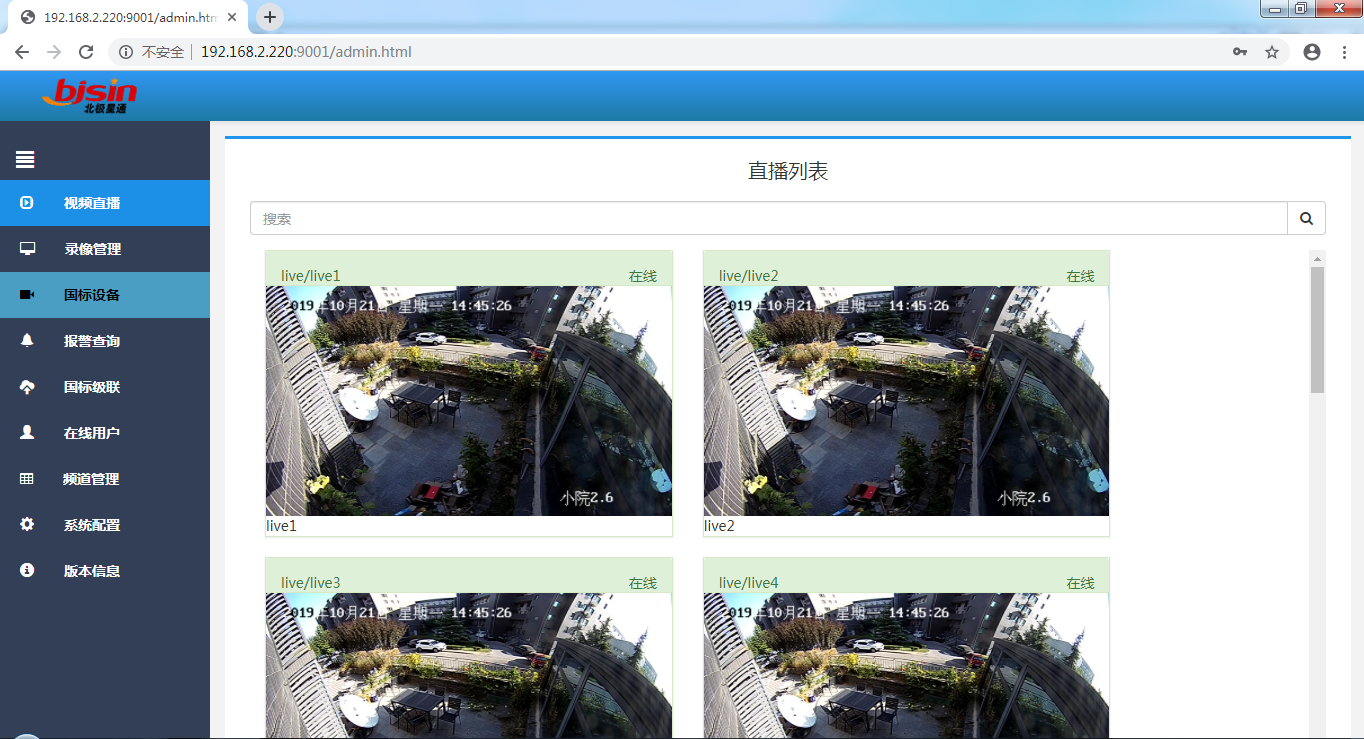Open the 录像管理 menu item
This screenshot has width=1364, height=739.
click(x=105, y=249)
